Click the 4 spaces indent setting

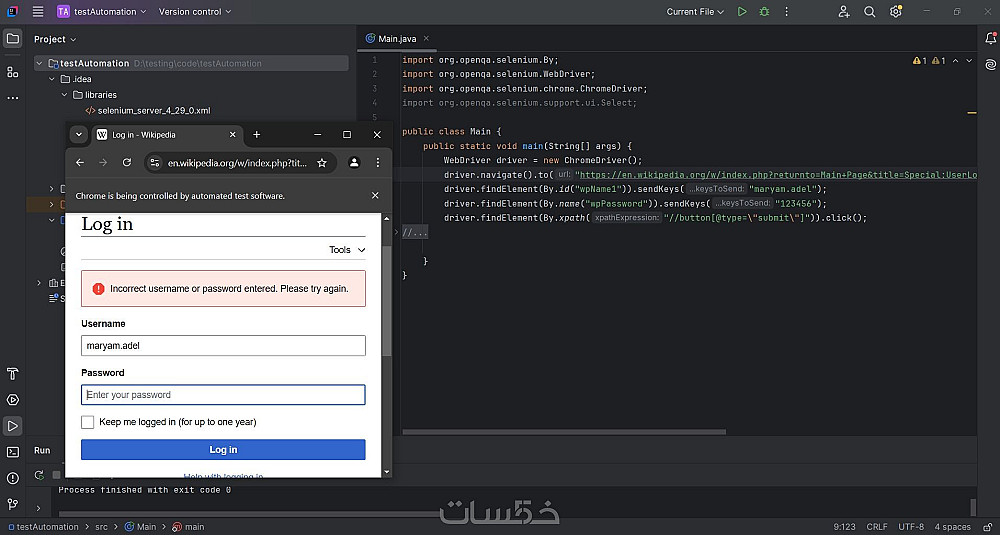[952, 527]
